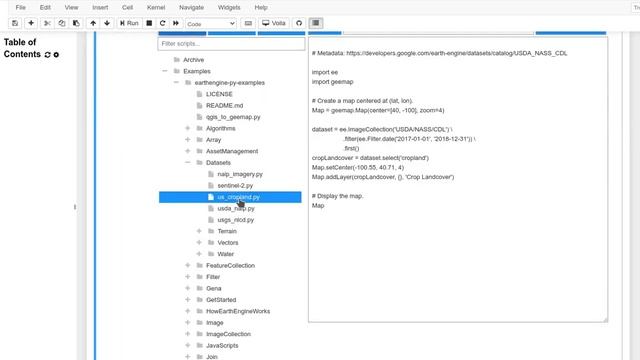Expand the JavaScripts folder
The width and height of the screenshot is (640, 360).
[188, 345]
